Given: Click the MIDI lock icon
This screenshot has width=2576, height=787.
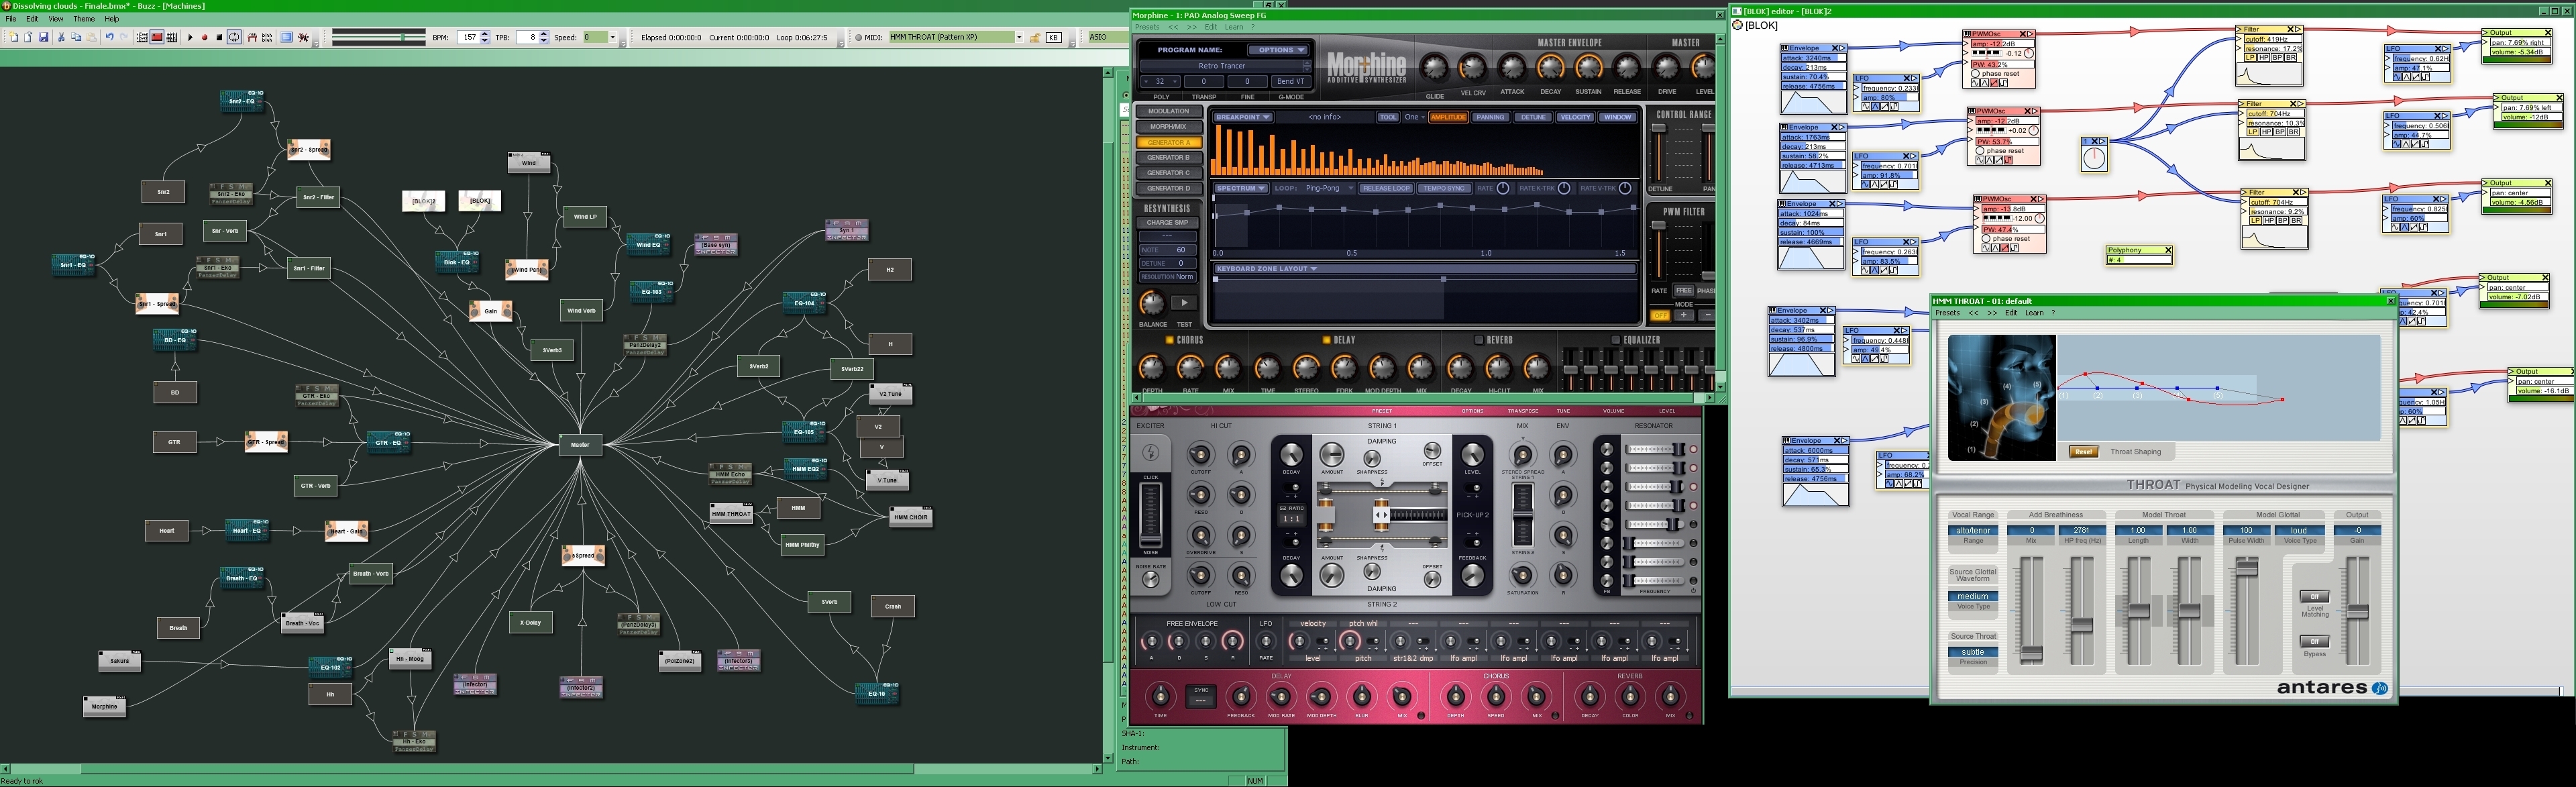Looking at the screenshot, I should [1035, 38].
